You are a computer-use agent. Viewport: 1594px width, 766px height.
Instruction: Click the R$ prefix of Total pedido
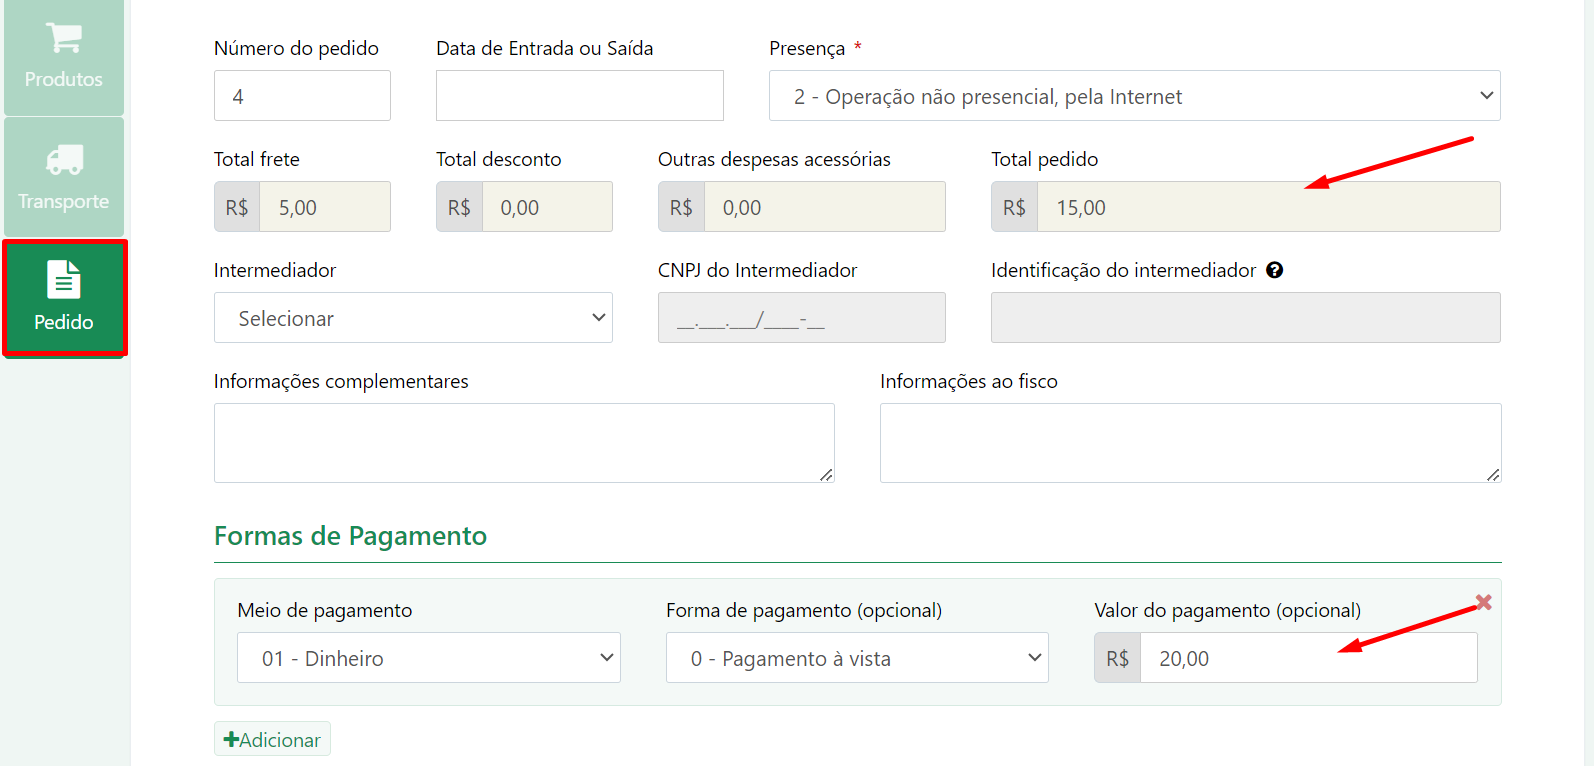1014,207
